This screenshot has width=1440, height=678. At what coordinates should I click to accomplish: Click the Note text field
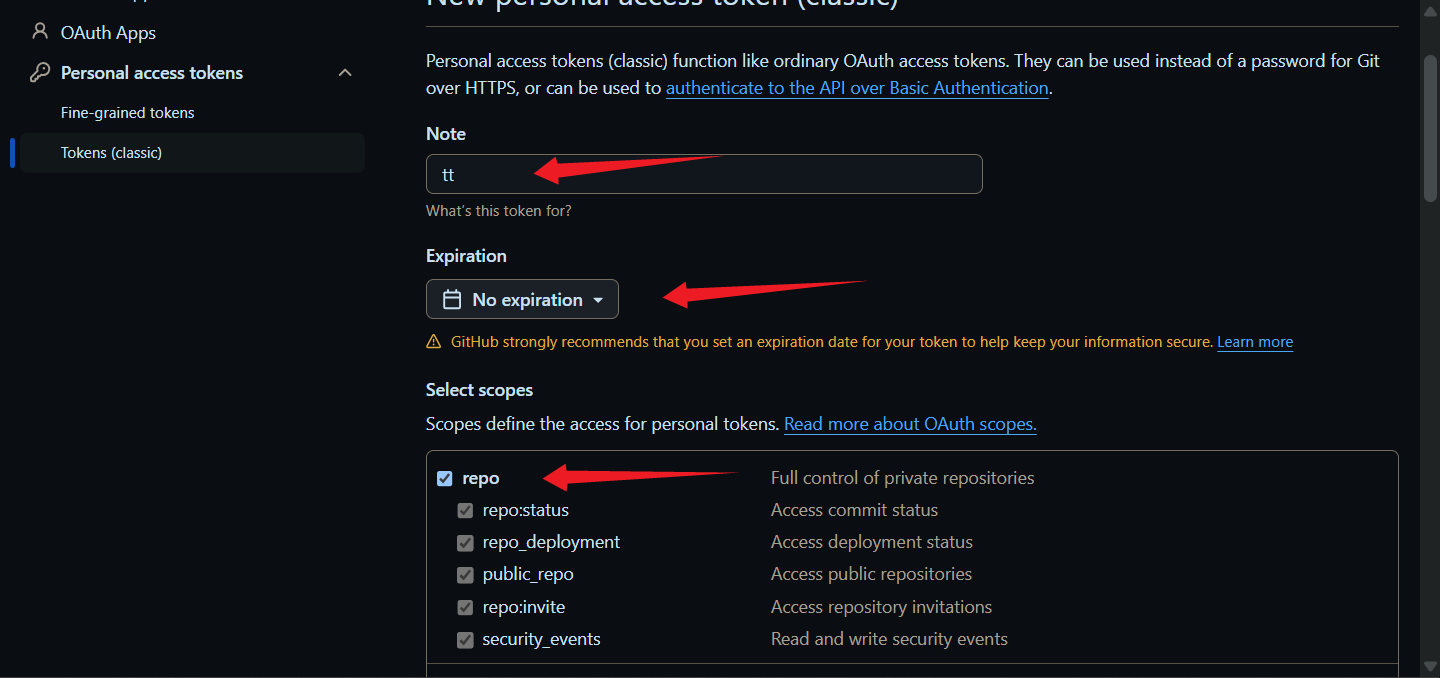pyautogui.click(x=703, y=174)
